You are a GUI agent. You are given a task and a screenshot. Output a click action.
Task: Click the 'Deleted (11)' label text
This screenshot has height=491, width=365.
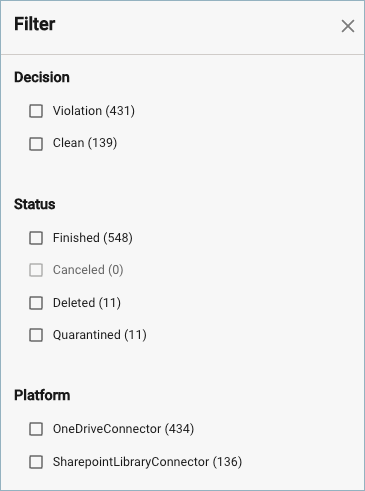tap(87, 303)
